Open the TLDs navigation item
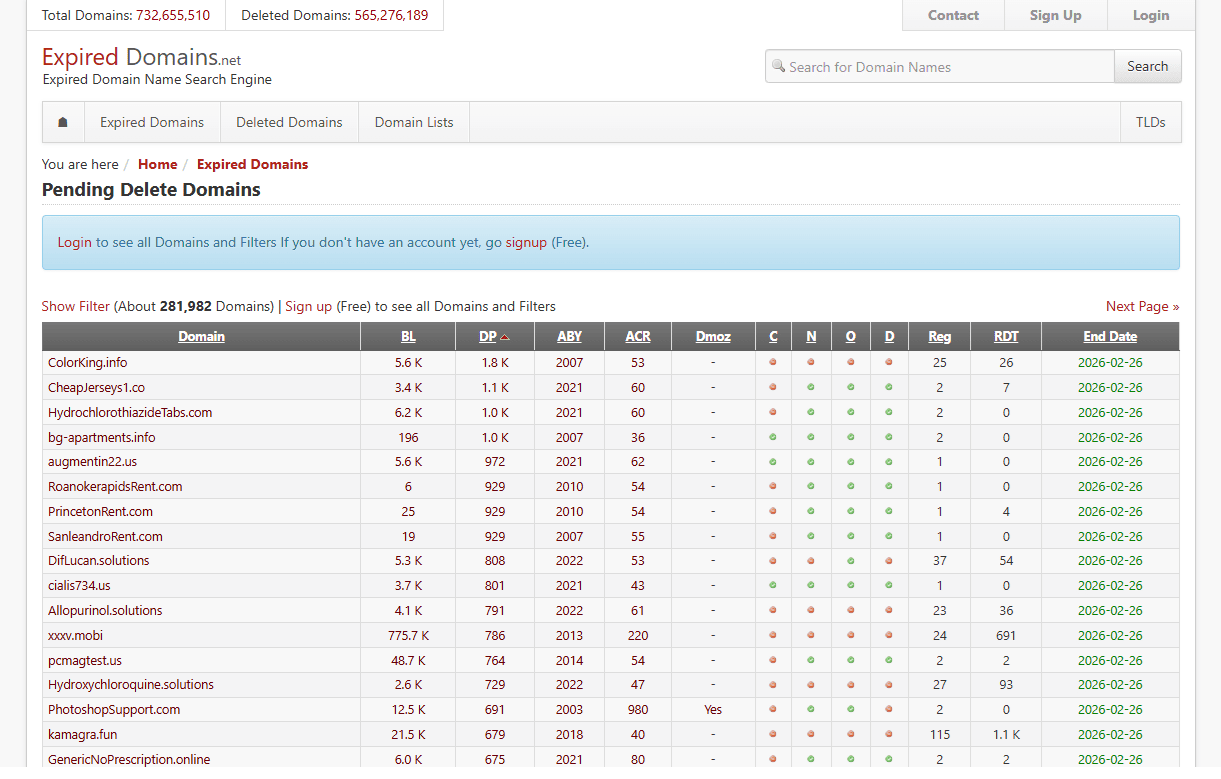Viewport: 1221px width, 779px height. point(1150,122)
